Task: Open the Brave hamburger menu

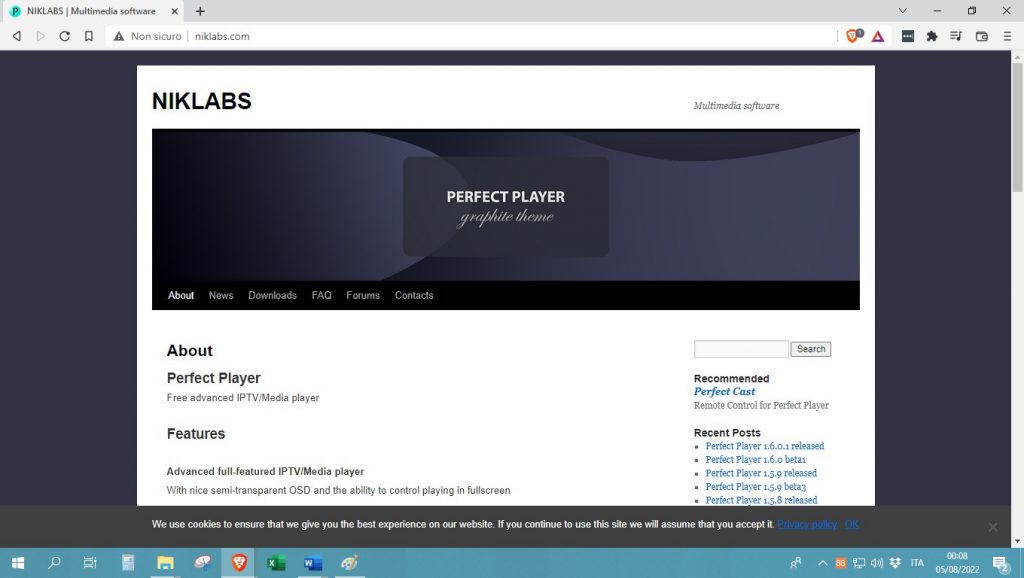Action: pyautogui.click(x=1006, y=36)
